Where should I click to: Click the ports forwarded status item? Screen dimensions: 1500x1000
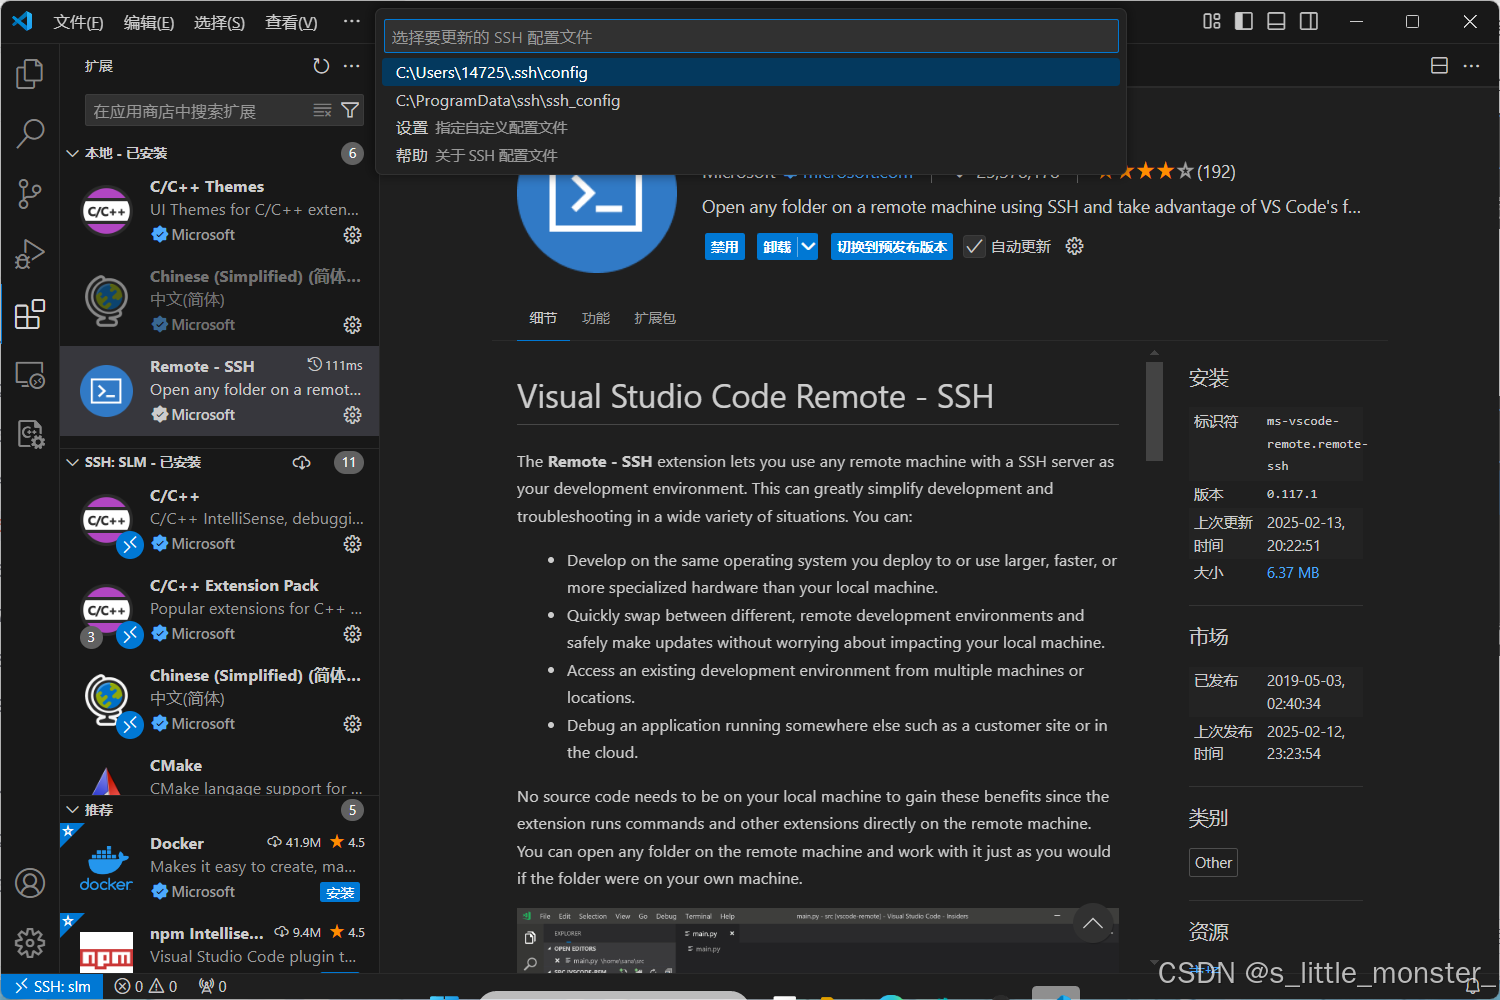(212, 986)
